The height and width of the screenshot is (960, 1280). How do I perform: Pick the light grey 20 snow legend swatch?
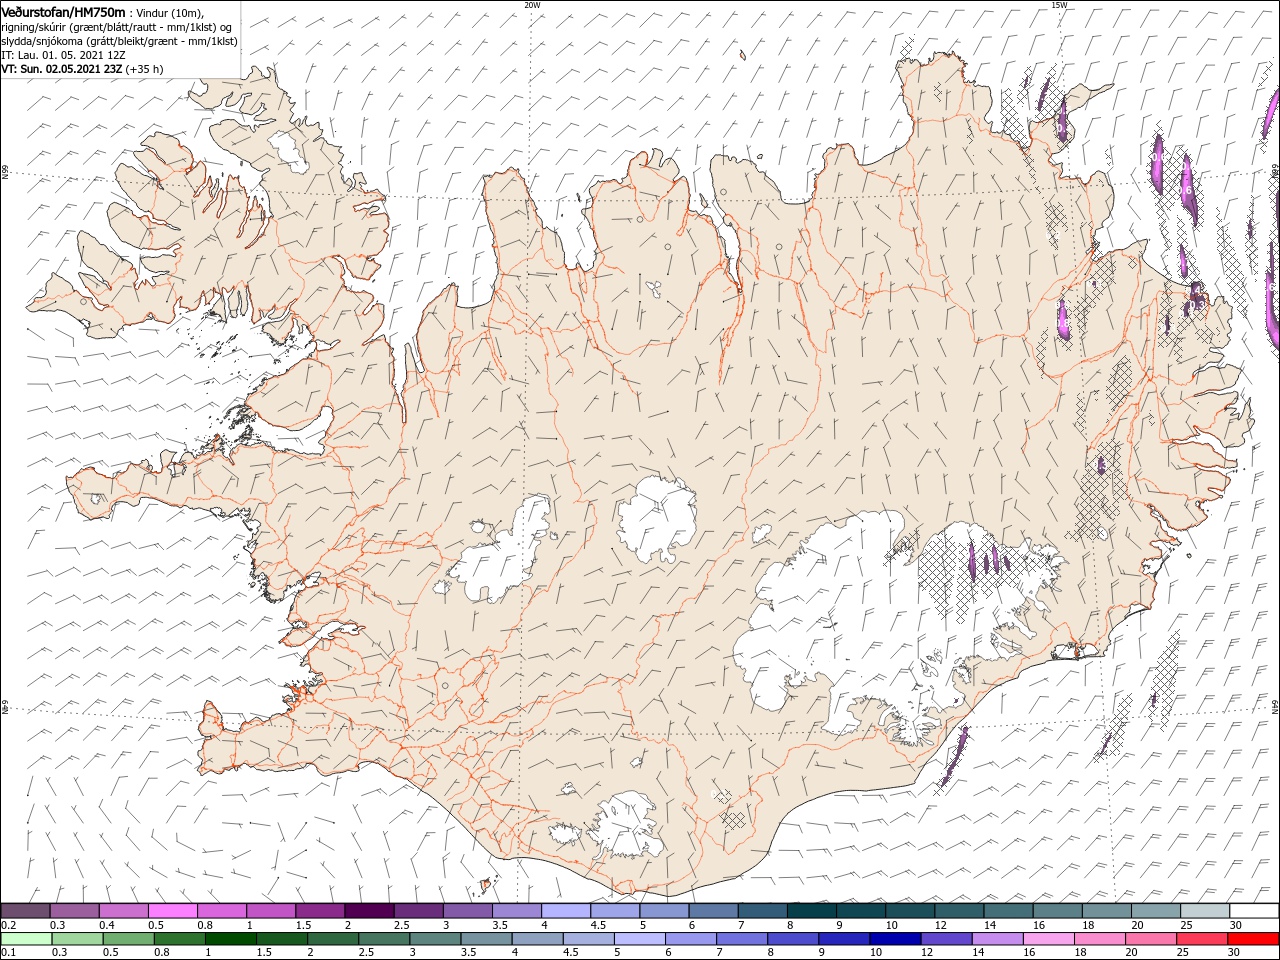tap(1155, 911)
